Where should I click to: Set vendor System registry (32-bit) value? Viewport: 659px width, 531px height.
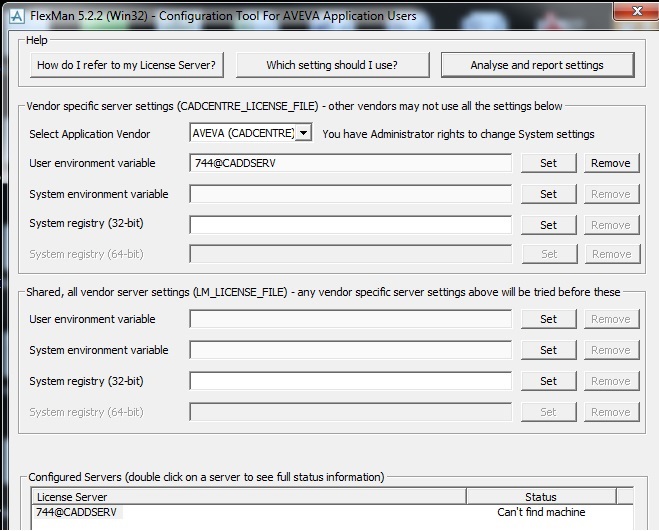point(548,225)
